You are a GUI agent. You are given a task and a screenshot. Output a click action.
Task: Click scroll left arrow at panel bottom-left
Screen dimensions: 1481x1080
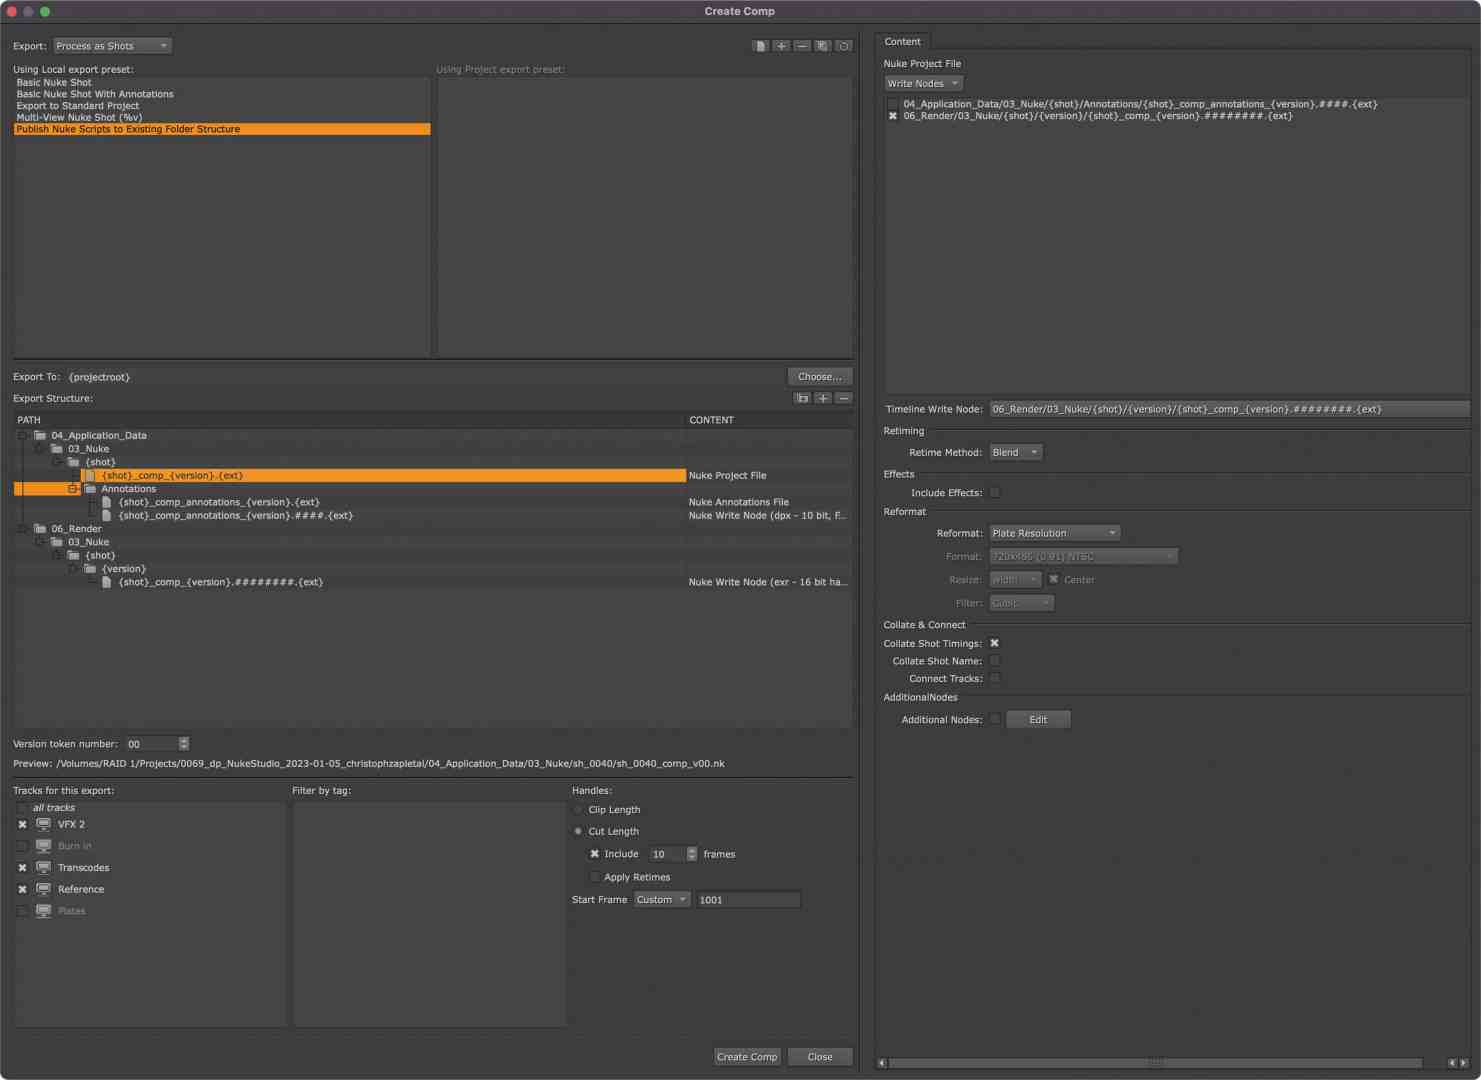coord(881,1063)
